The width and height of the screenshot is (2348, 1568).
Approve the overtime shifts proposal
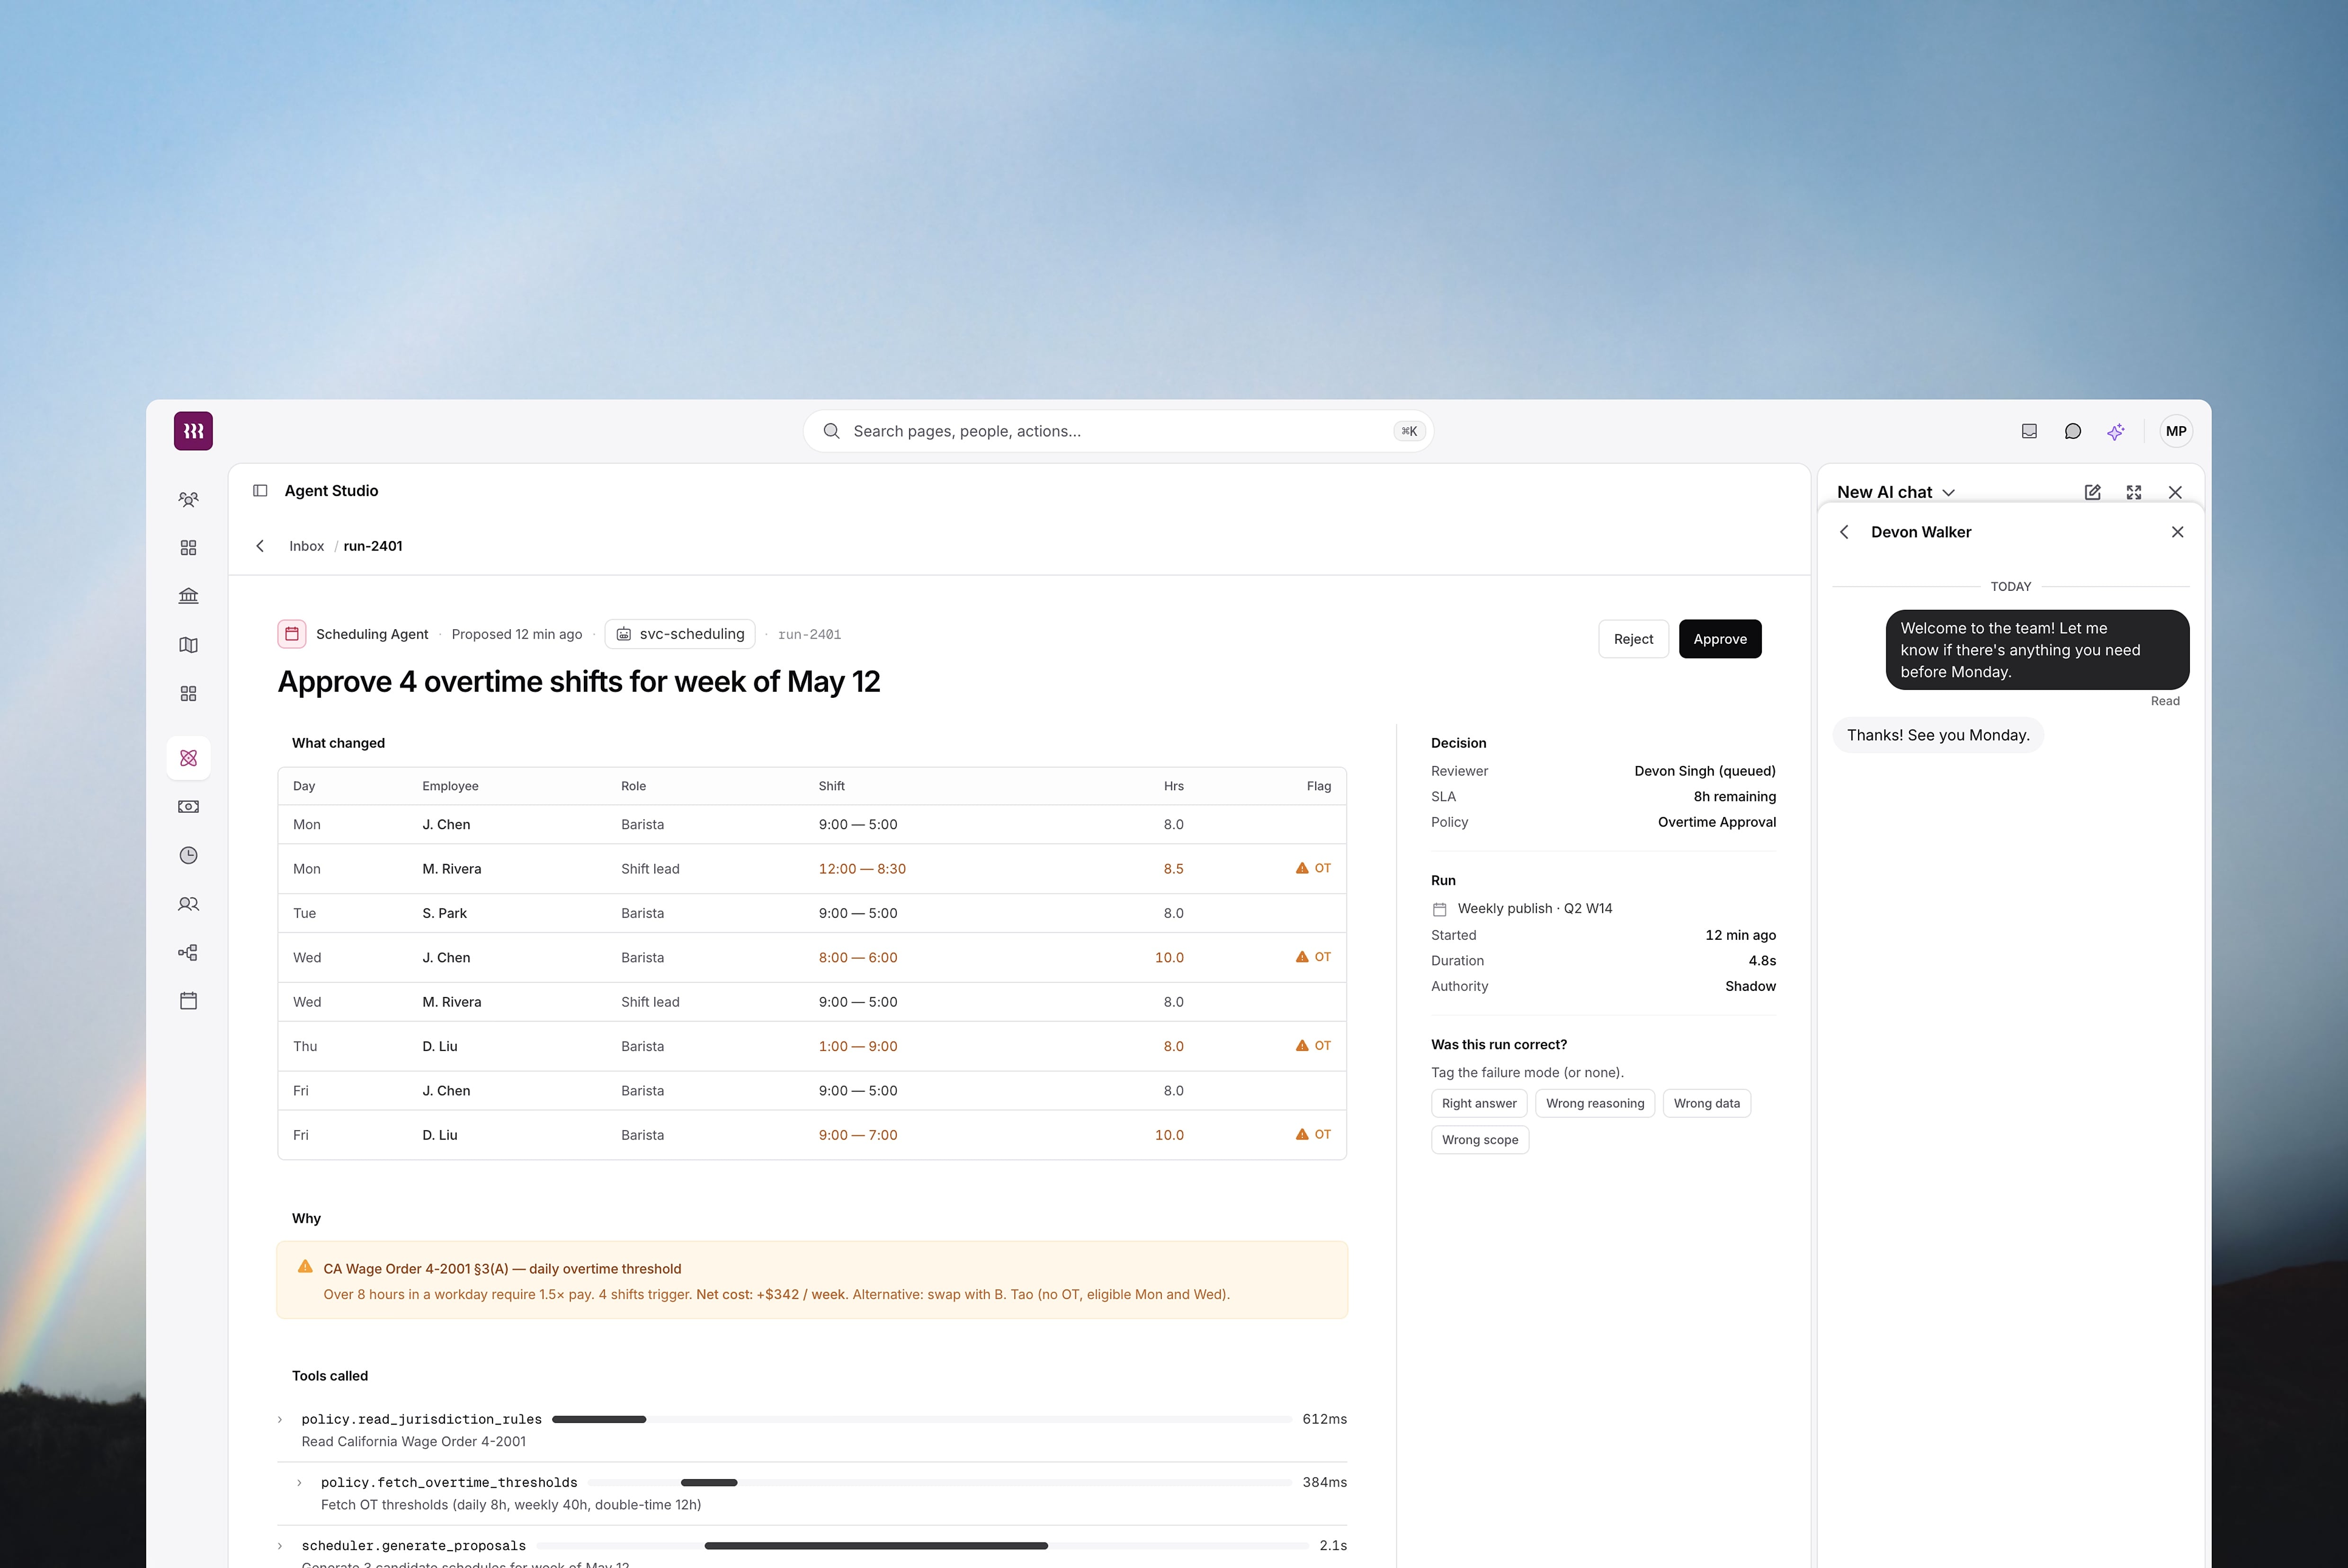tap(1720, 639)
